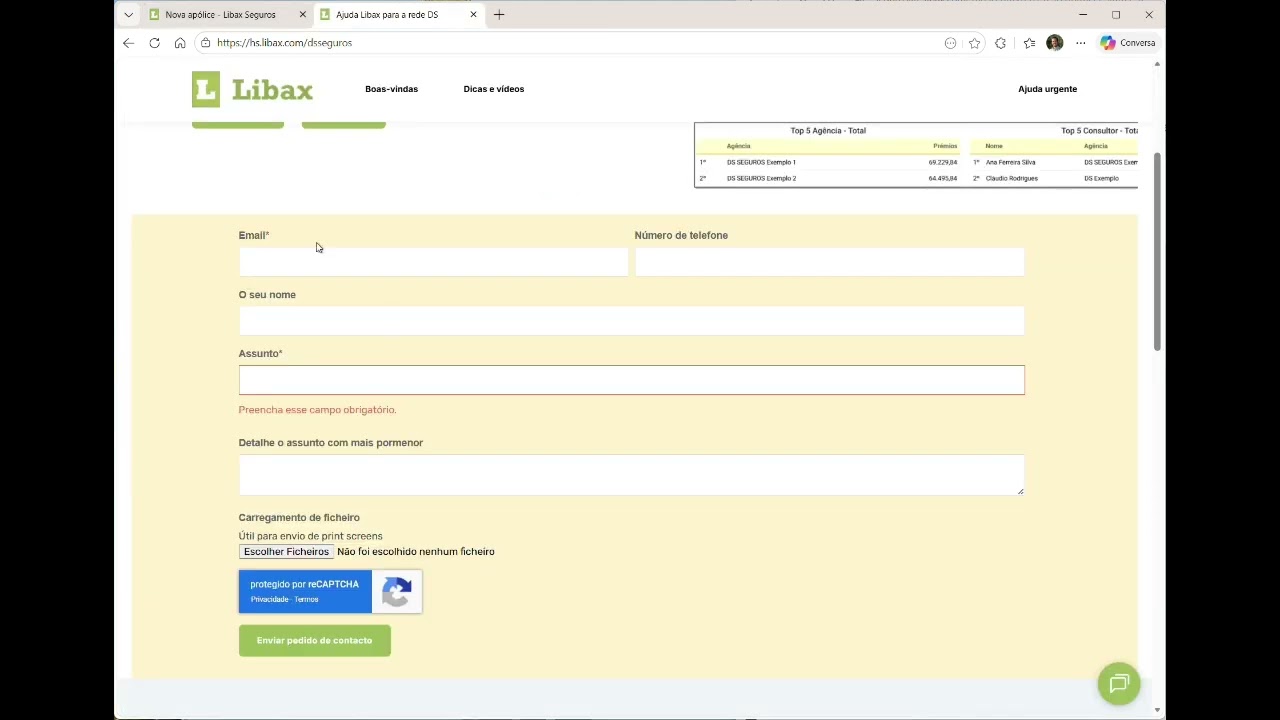Go to browser home icon
The height and width of the screenshot is (720, 1280).
click(180, 43)
